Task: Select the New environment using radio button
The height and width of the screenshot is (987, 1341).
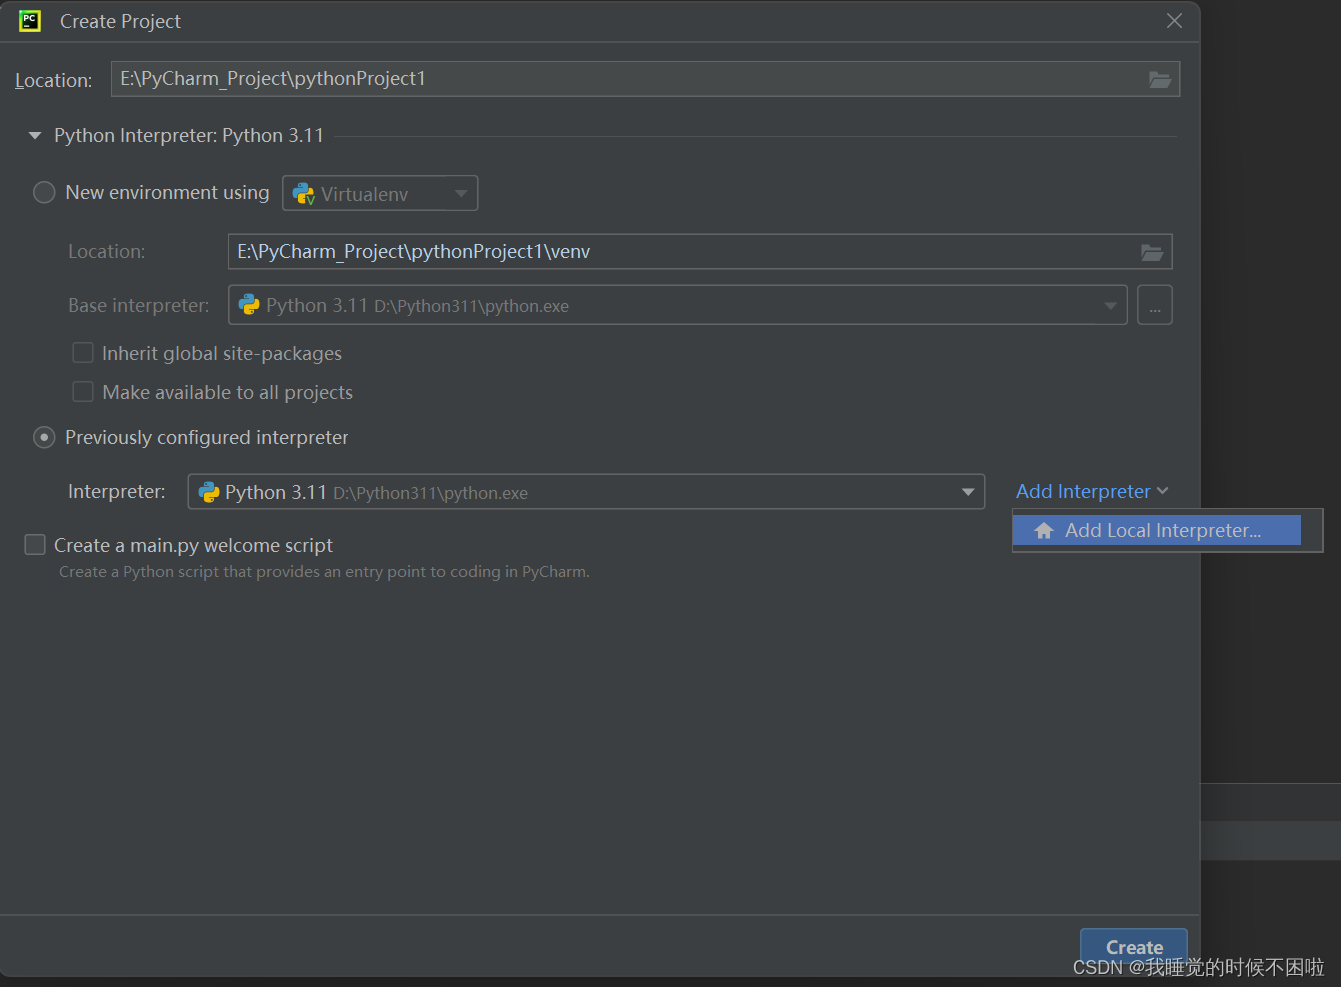Action: [x=44, y=192]
